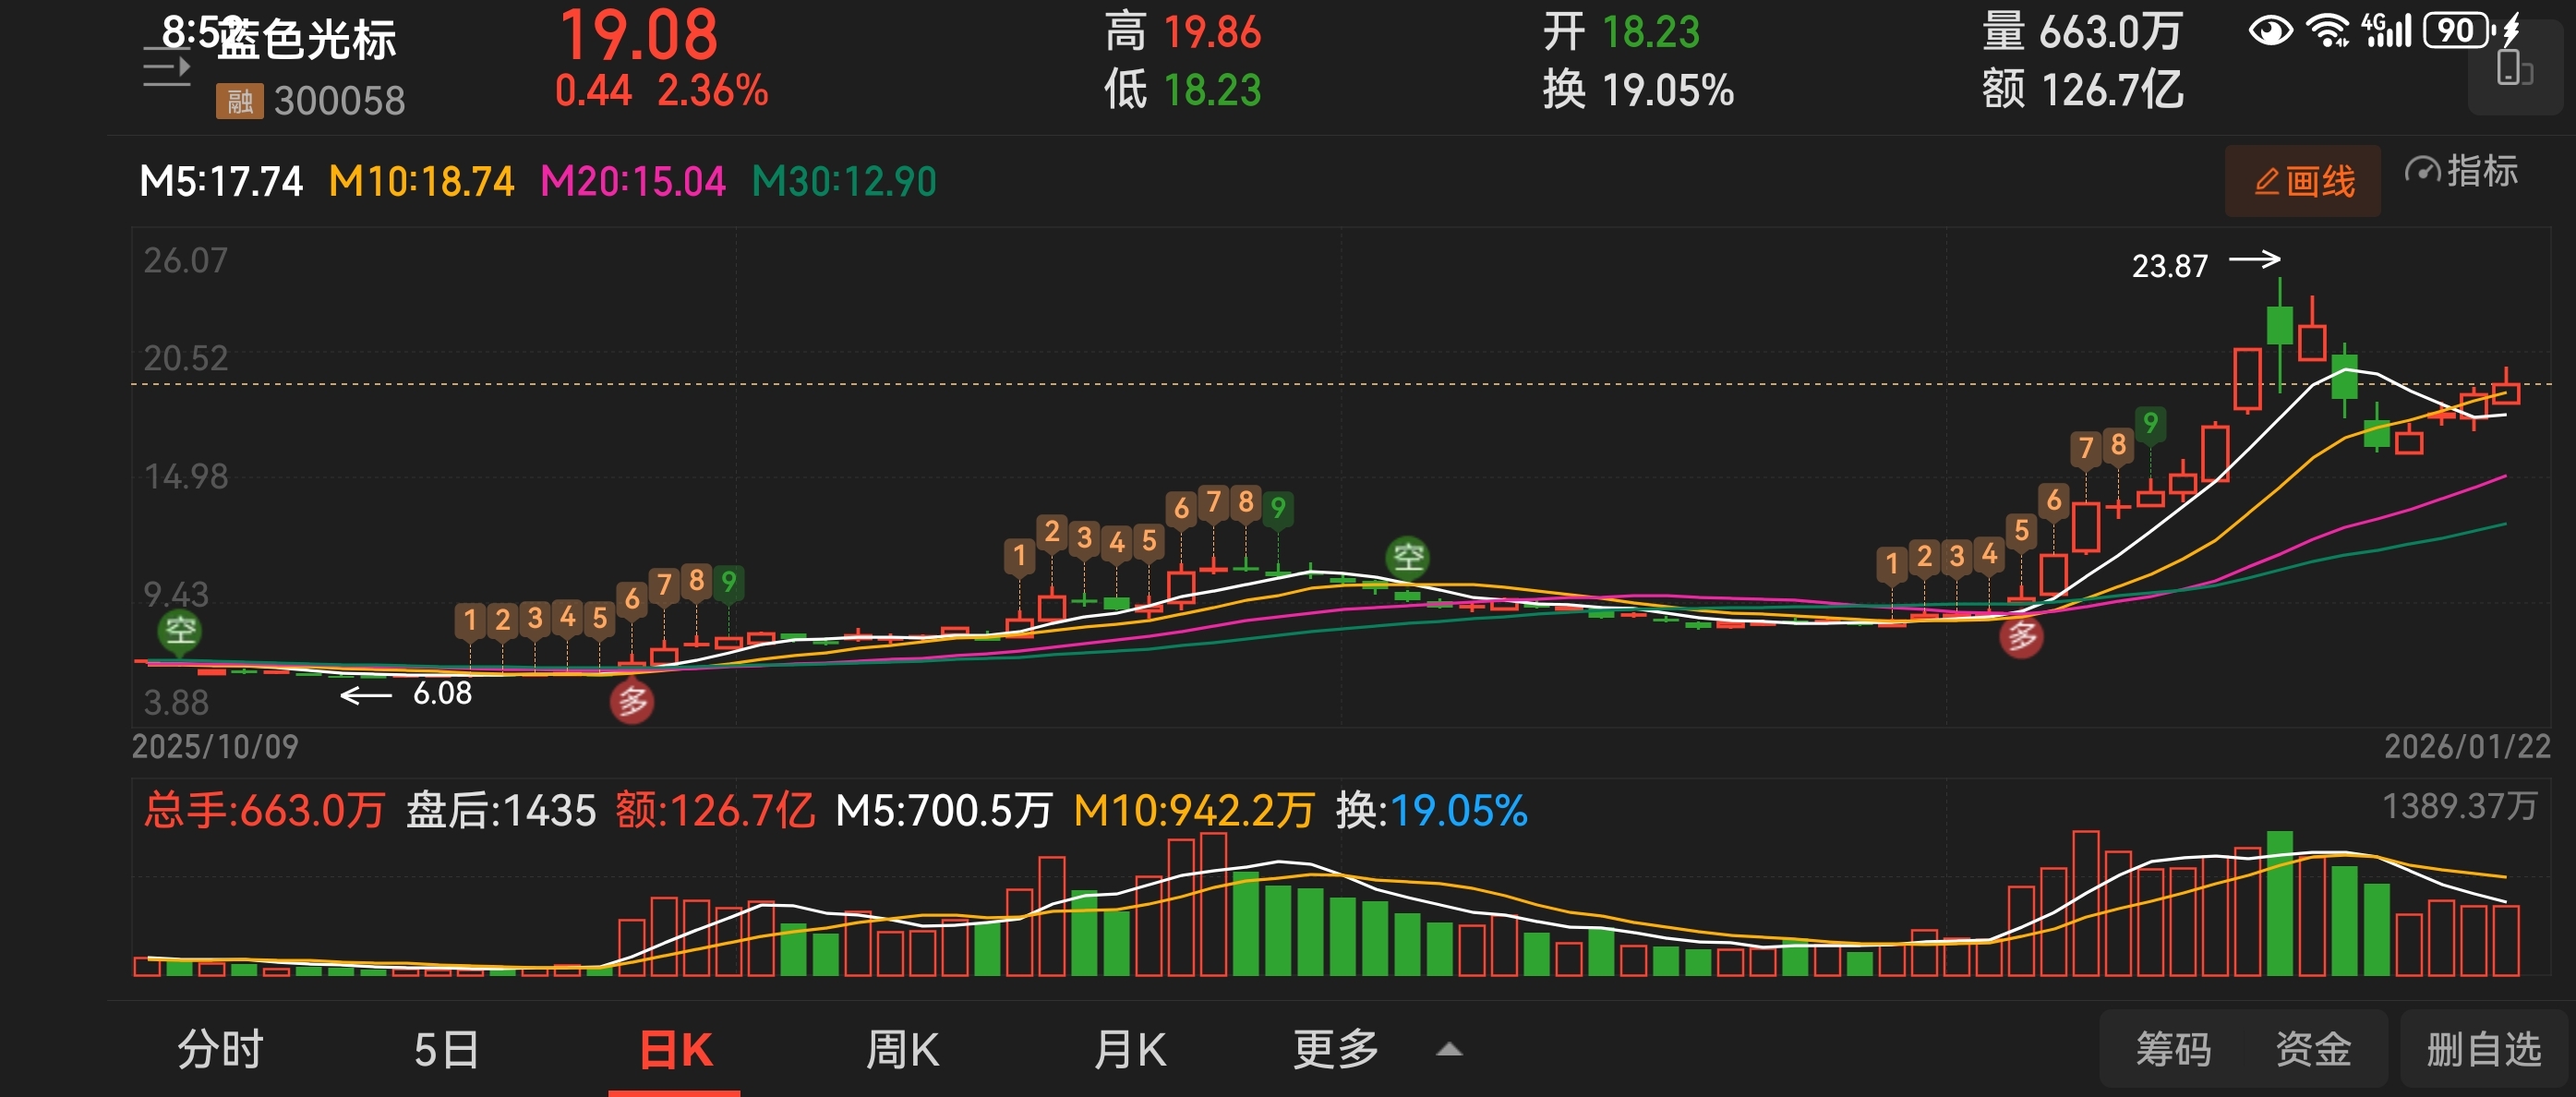Tap the eye icon in status bar
The width and height of the screenshot is (2576, 1097).
pos(2270,31)
